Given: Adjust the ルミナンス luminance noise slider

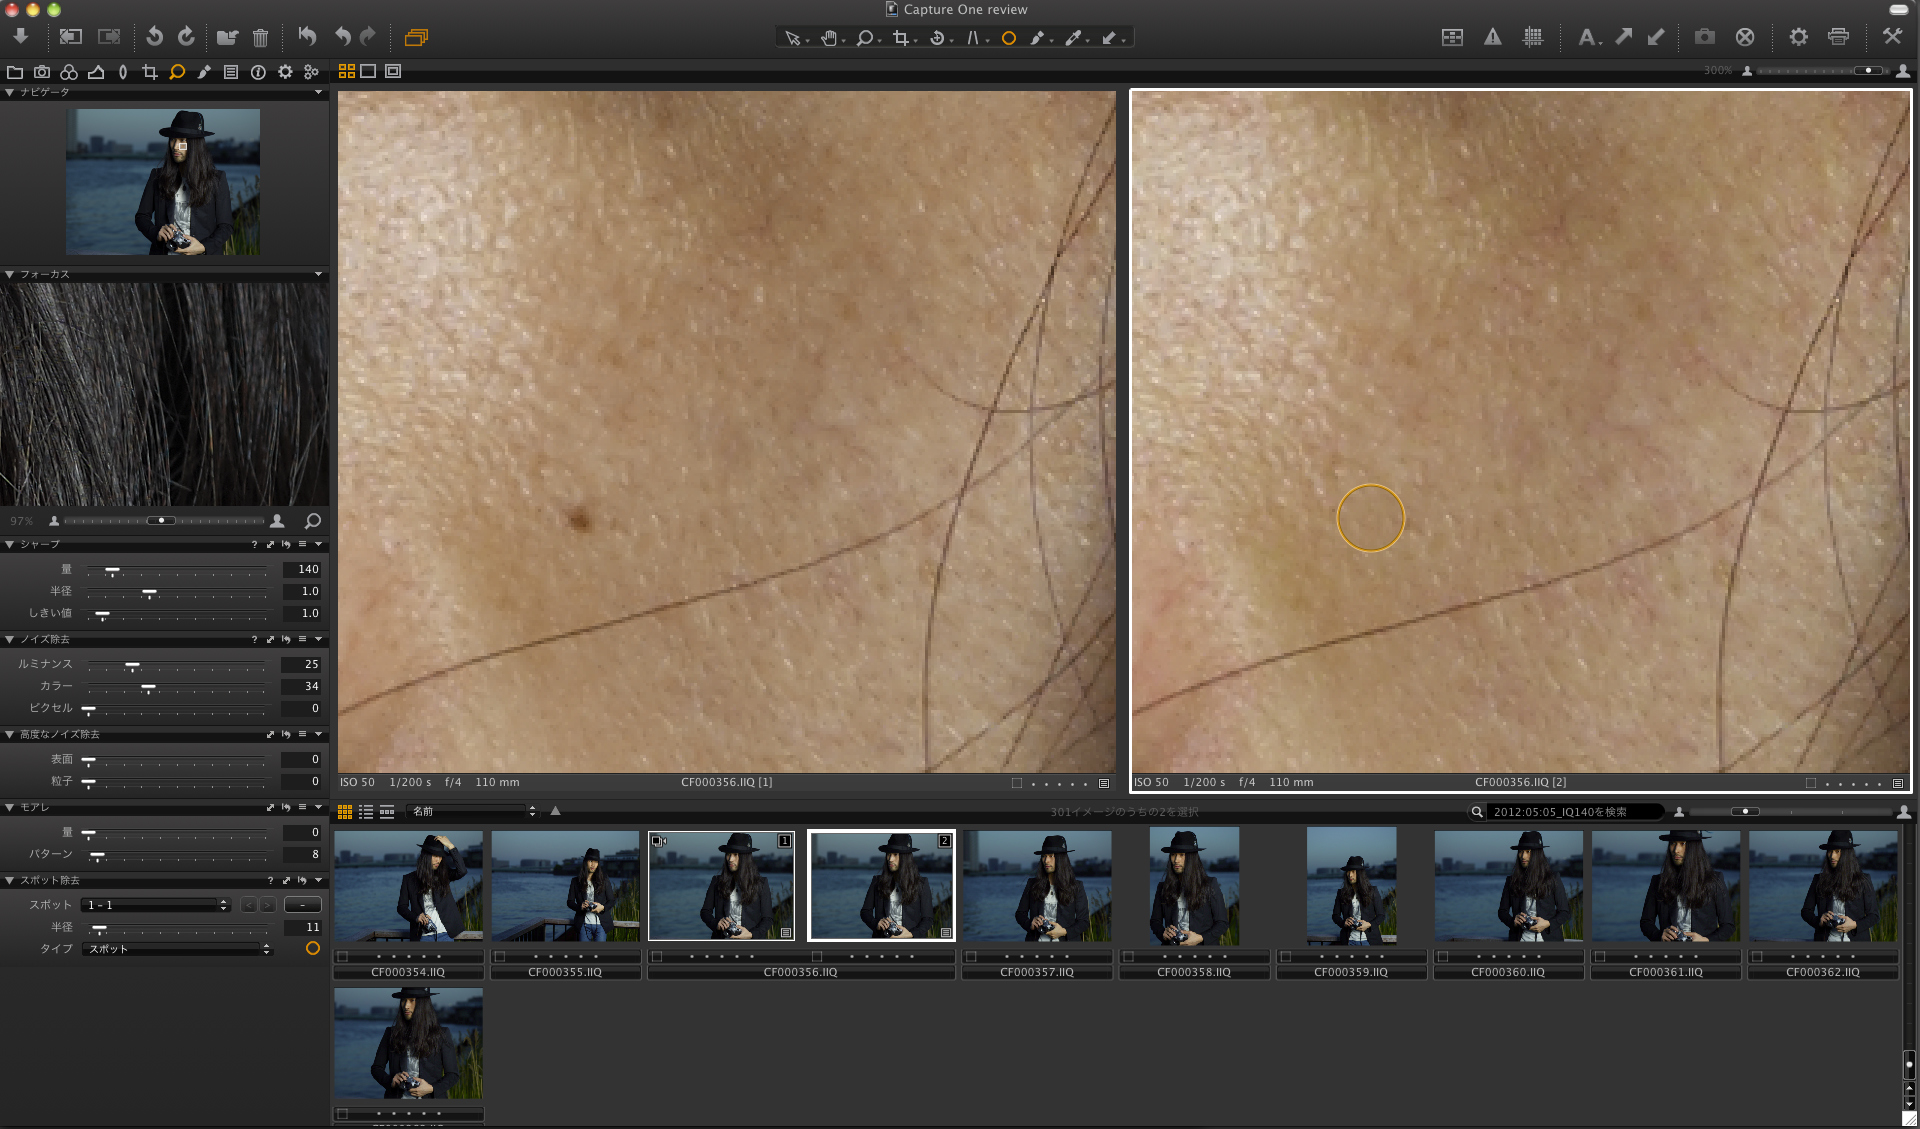Looking at the screenshot, I should pos(132,665).
